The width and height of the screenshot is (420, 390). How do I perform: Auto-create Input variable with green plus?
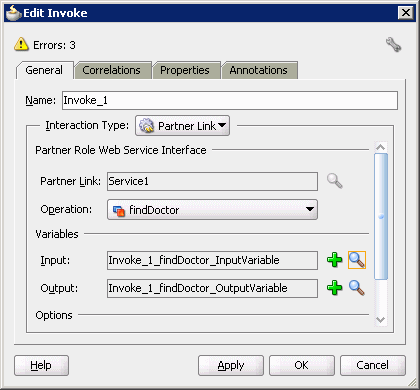(x=335, y=260)
